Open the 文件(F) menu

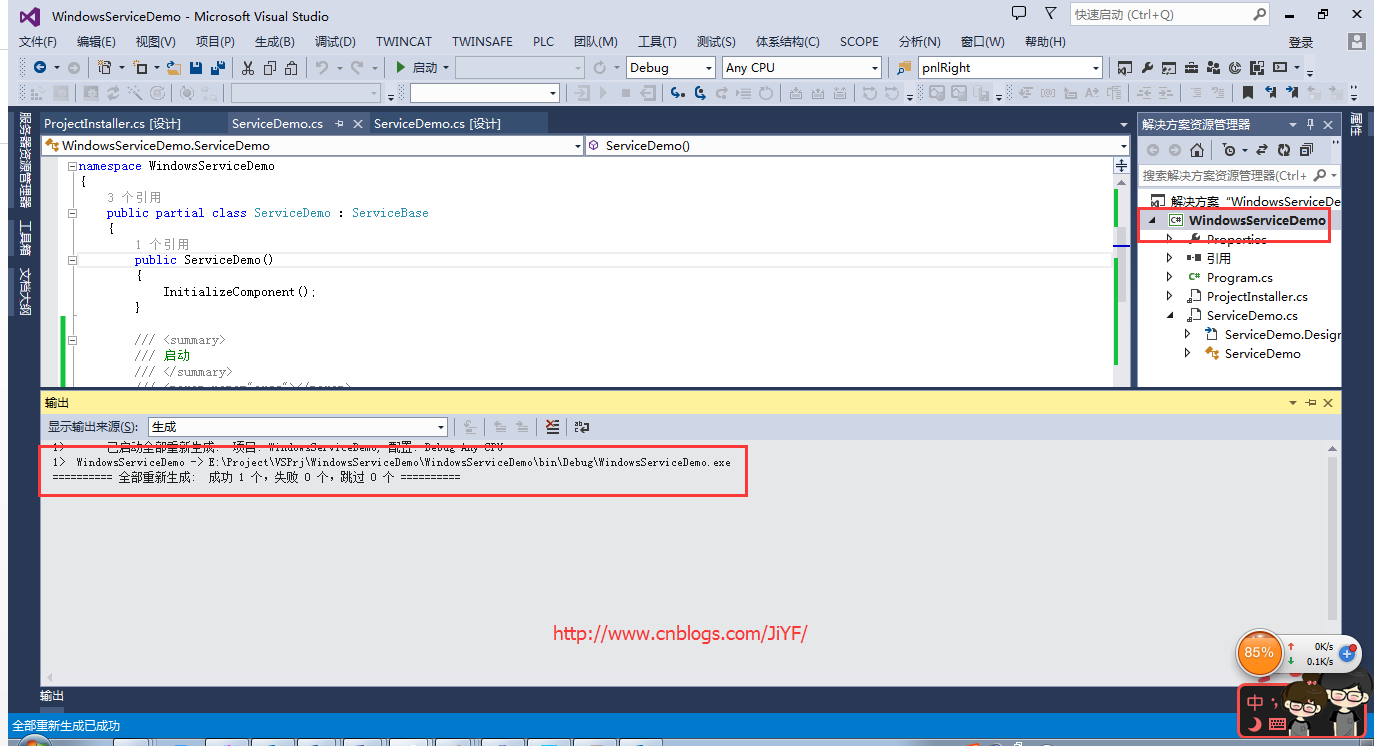[38, 42]
